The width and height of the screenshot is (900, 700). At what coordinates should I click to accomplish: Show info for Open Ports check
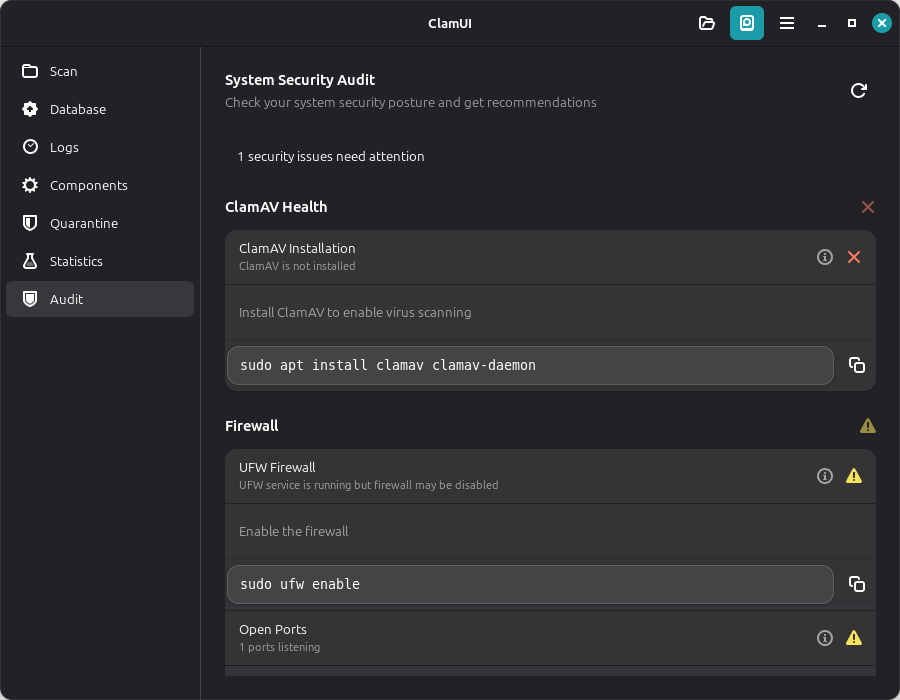coord(824,637)
